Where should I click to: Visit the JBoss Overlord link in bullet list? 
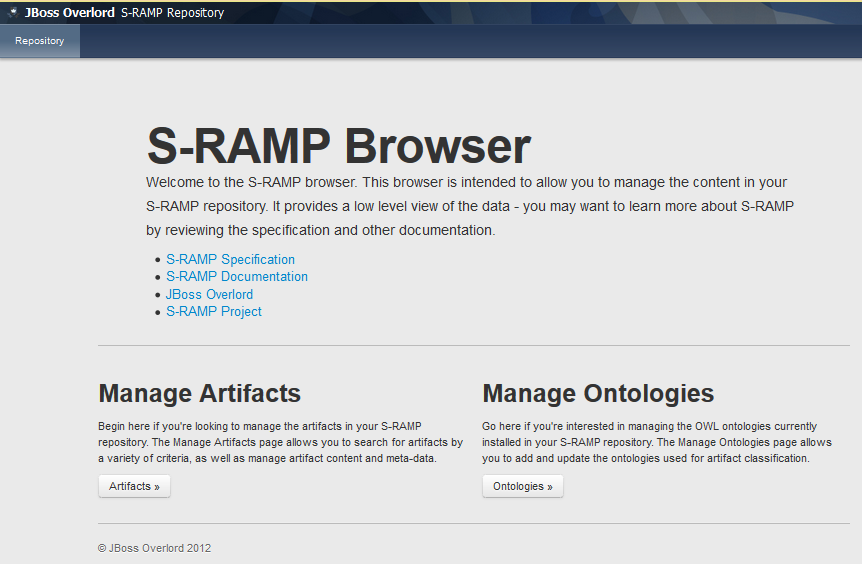point(209,294)
